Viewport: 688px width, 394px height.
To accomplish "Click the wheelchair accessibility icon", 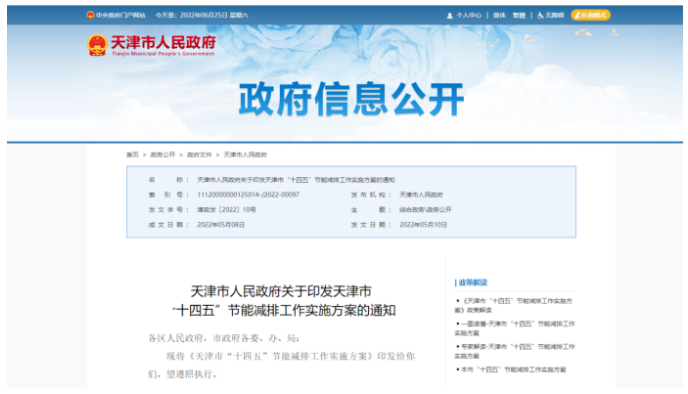I will point(540,15).
